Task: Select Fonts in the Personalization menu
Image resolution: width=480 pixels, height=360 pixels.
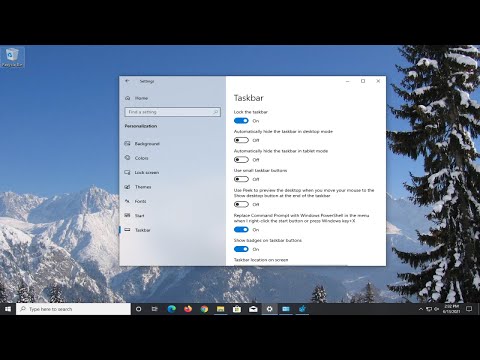Action: (x=172, y=201)
